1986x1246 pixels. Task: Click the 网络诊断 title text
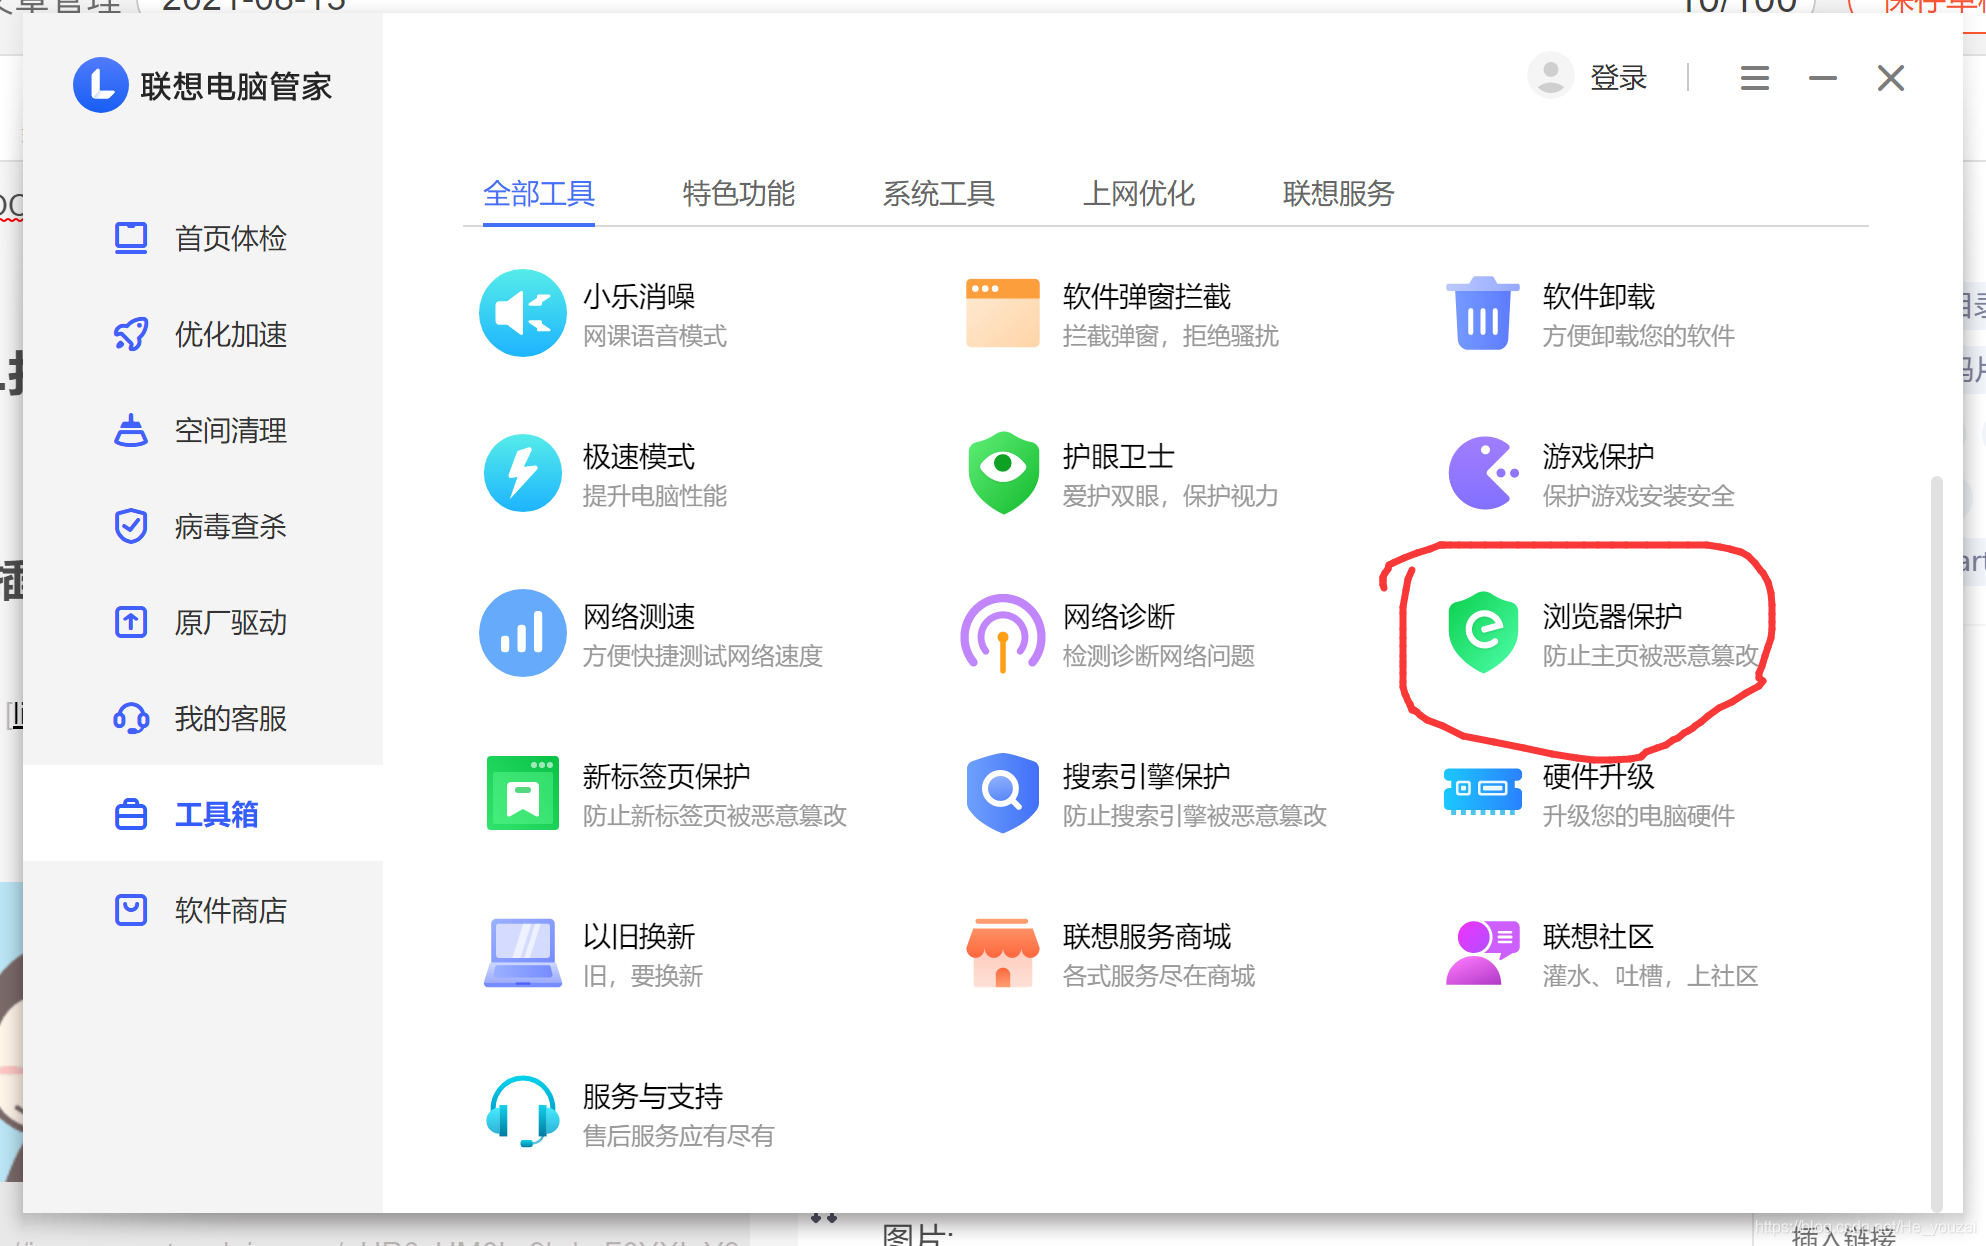1119,617
